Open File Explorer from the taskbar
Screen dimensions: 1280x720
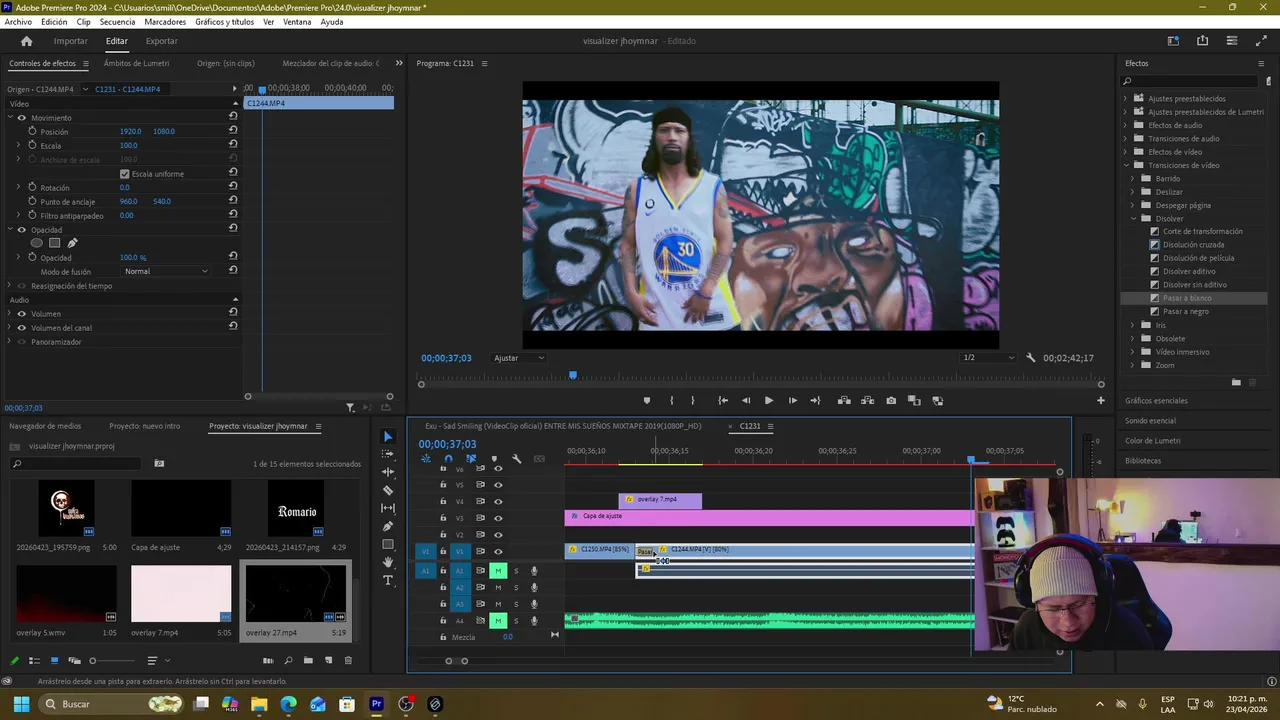click(259, 704)
